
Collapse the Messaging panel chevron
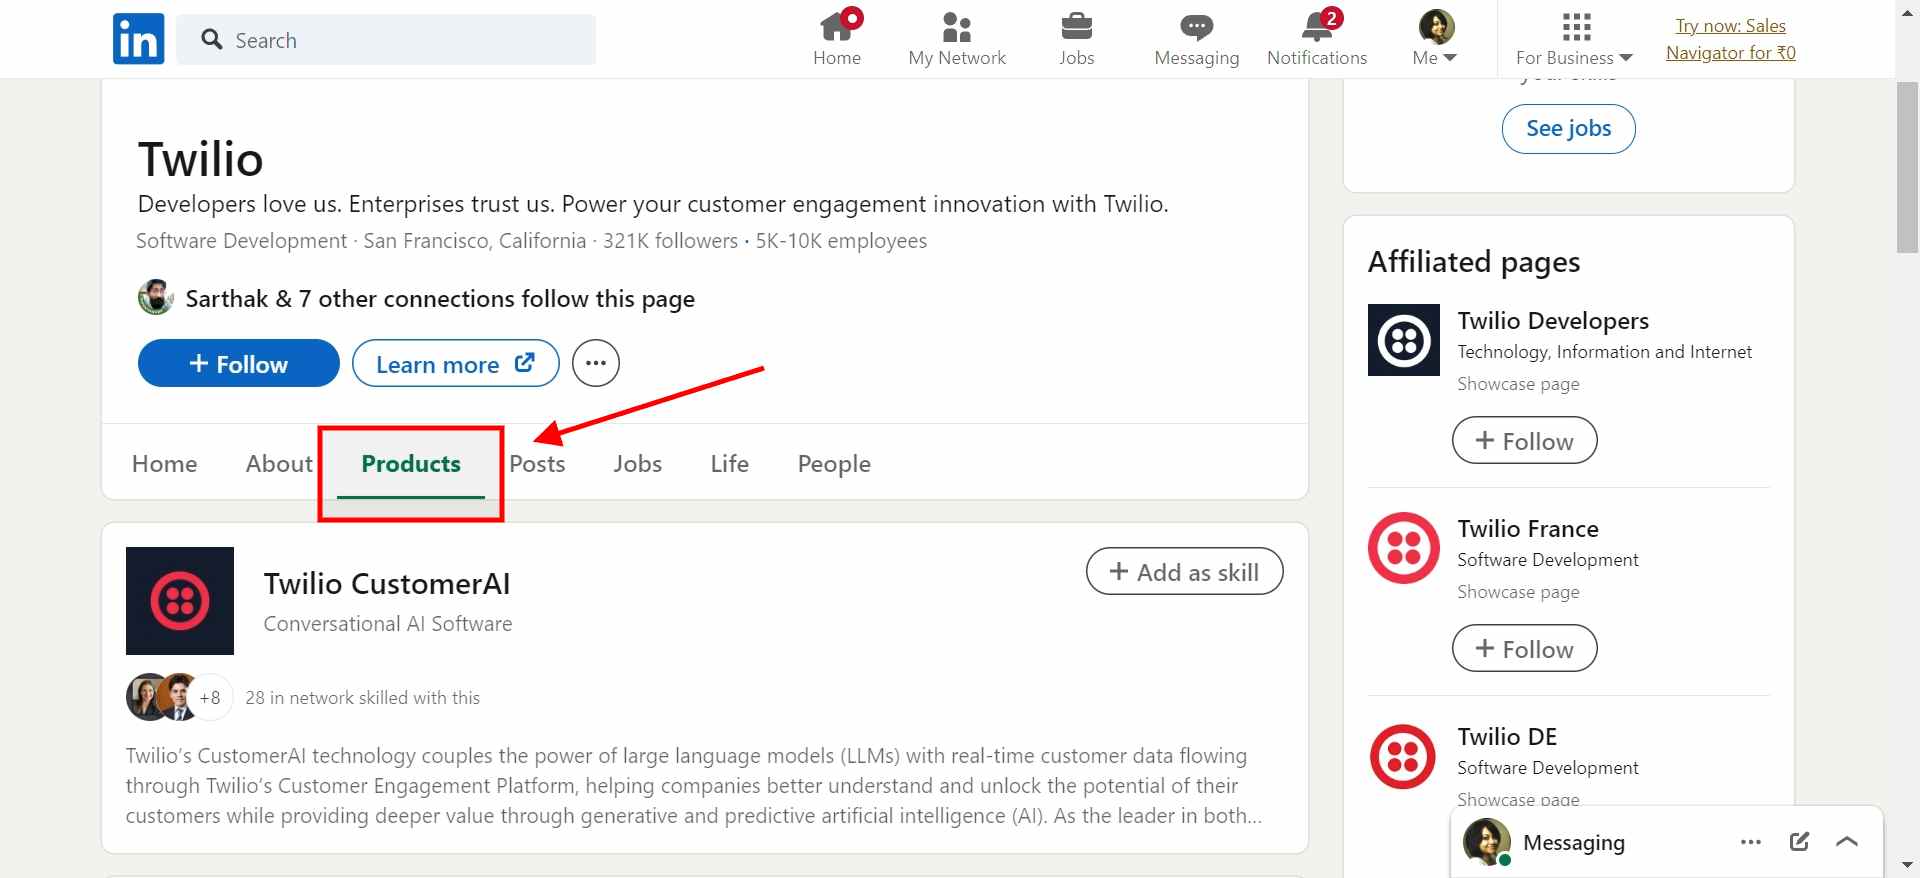tap(1846, 841)
